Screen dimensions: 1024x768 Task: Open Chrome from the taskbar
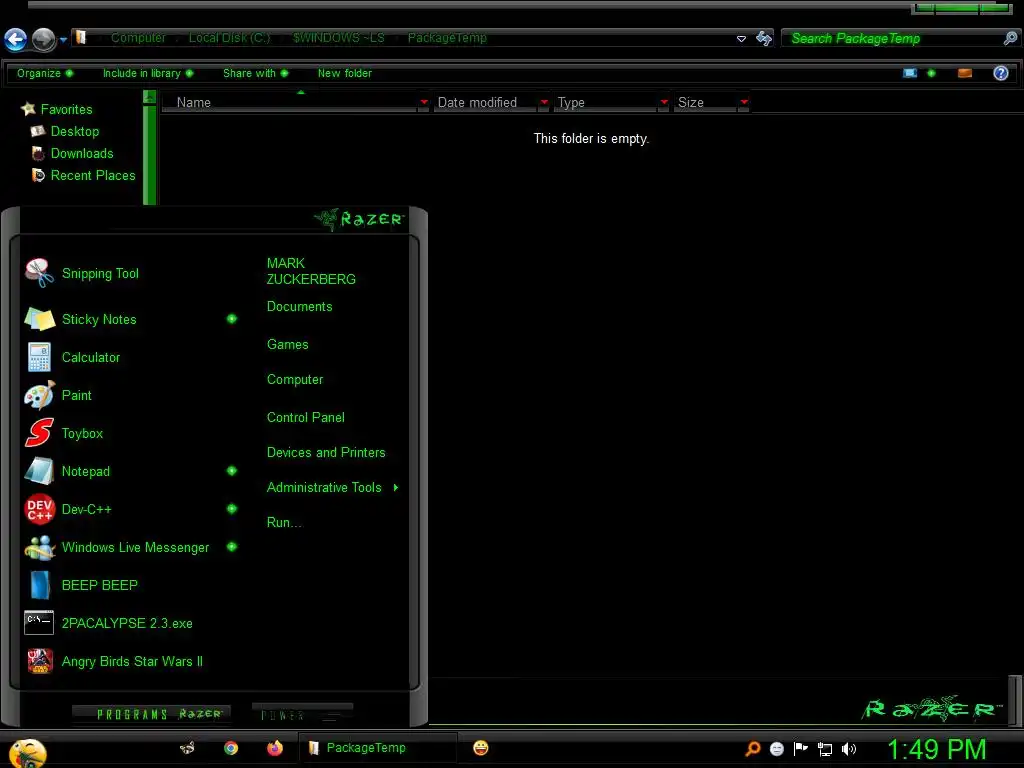coord(231,748)
